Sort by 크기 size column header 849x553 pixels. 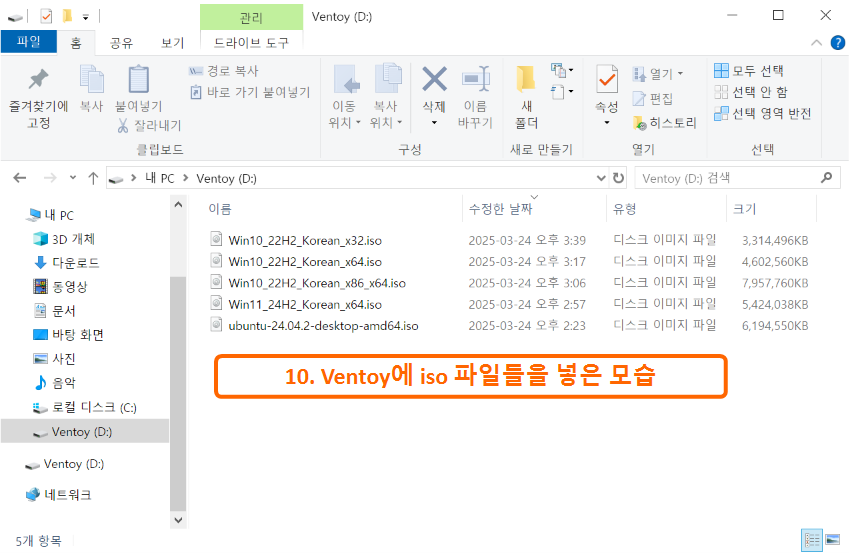click(744, 209)
